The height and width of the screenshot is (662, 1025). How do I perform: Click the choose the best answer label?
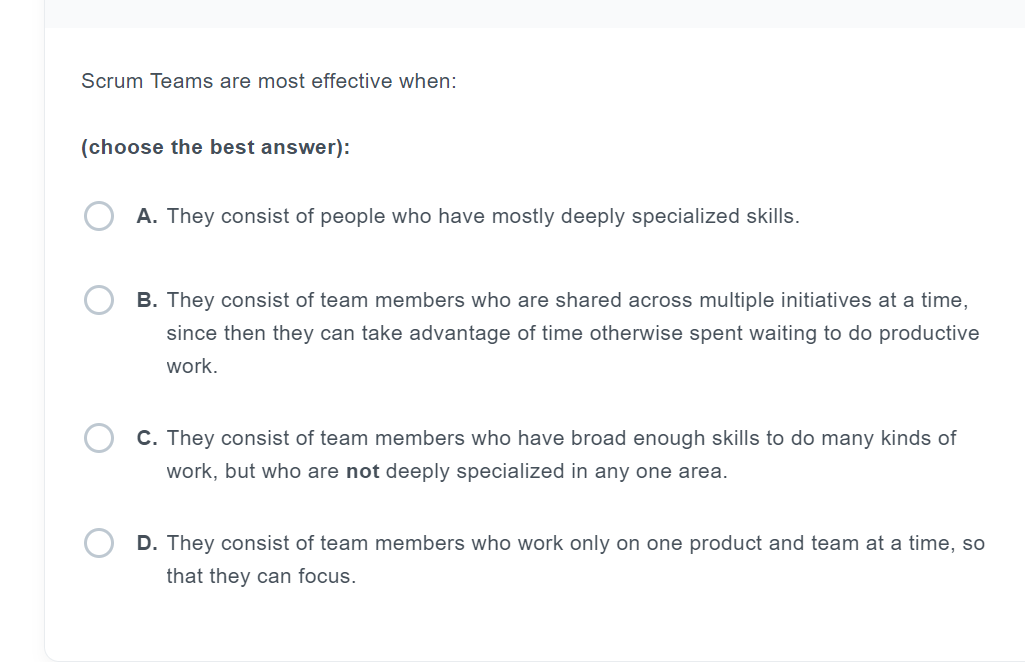[x=214, y=147]
